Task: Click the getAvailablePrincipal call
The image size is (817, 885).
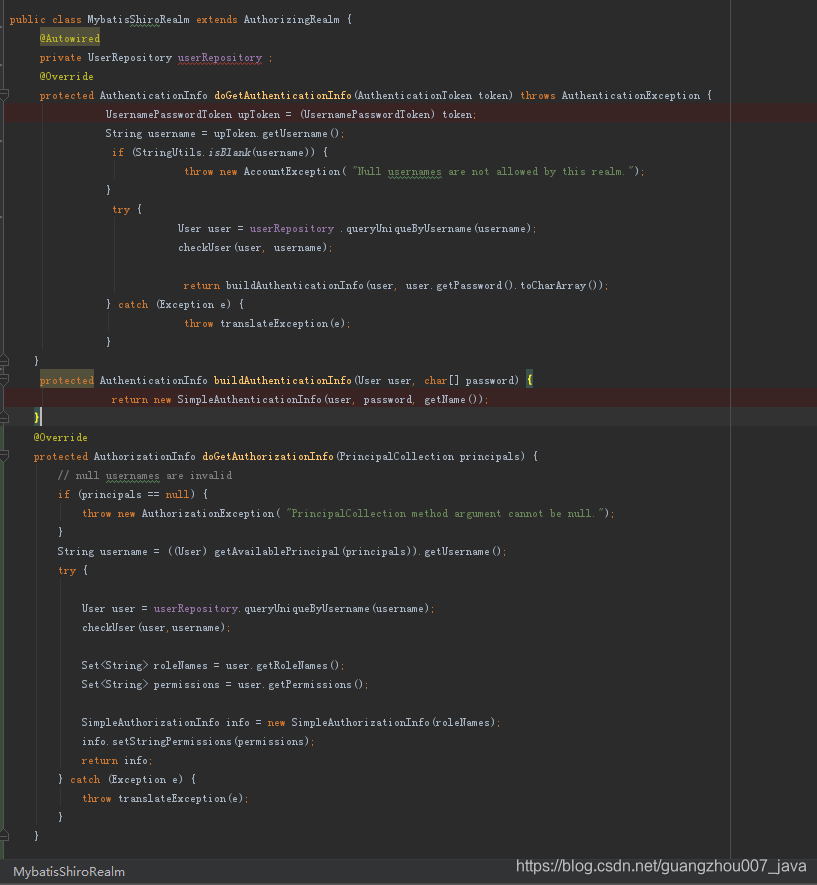Action: click(276, 551)
